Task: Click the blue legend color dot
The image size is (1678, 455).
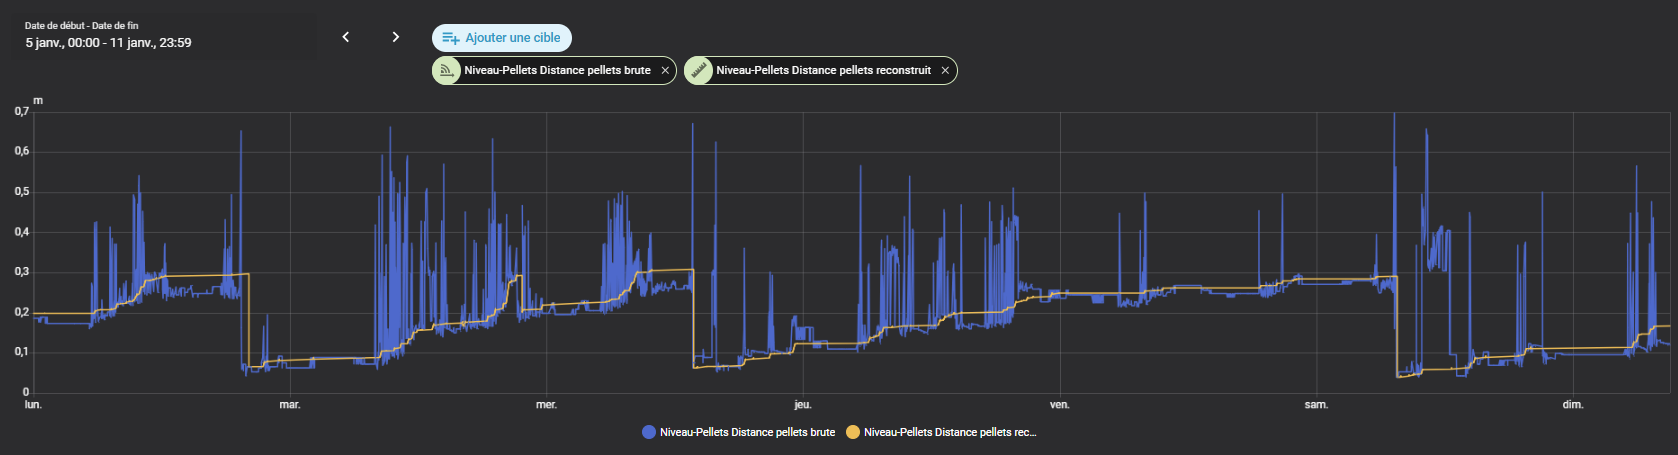Action: 649,432
